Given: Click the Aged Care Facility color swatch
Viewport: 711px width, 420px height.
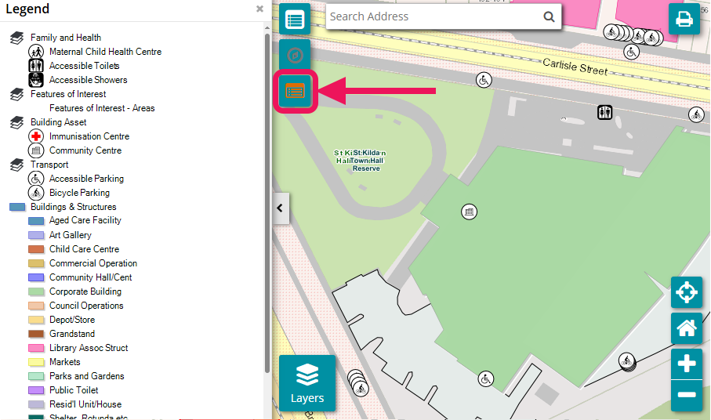Looking at the screenshot, I should point(36,221).
